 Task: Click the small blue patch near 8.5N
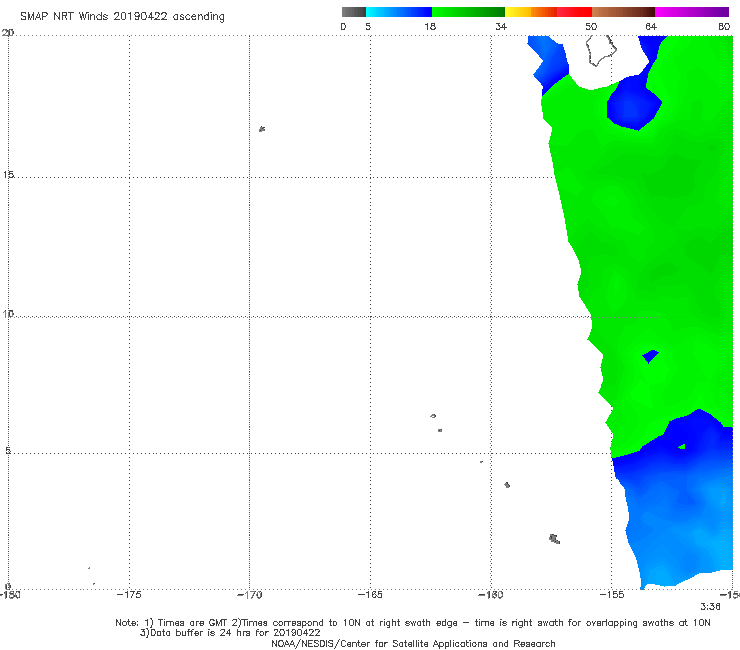[650, 356]
